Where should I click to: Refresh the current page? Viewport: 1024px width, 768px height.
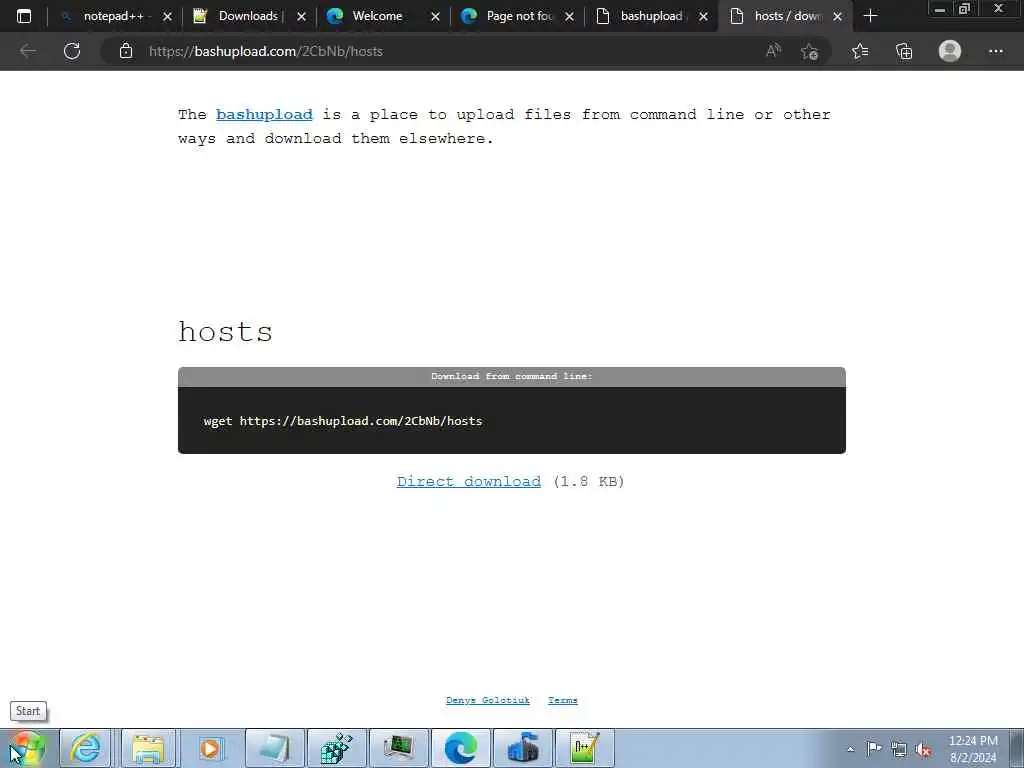72,51
